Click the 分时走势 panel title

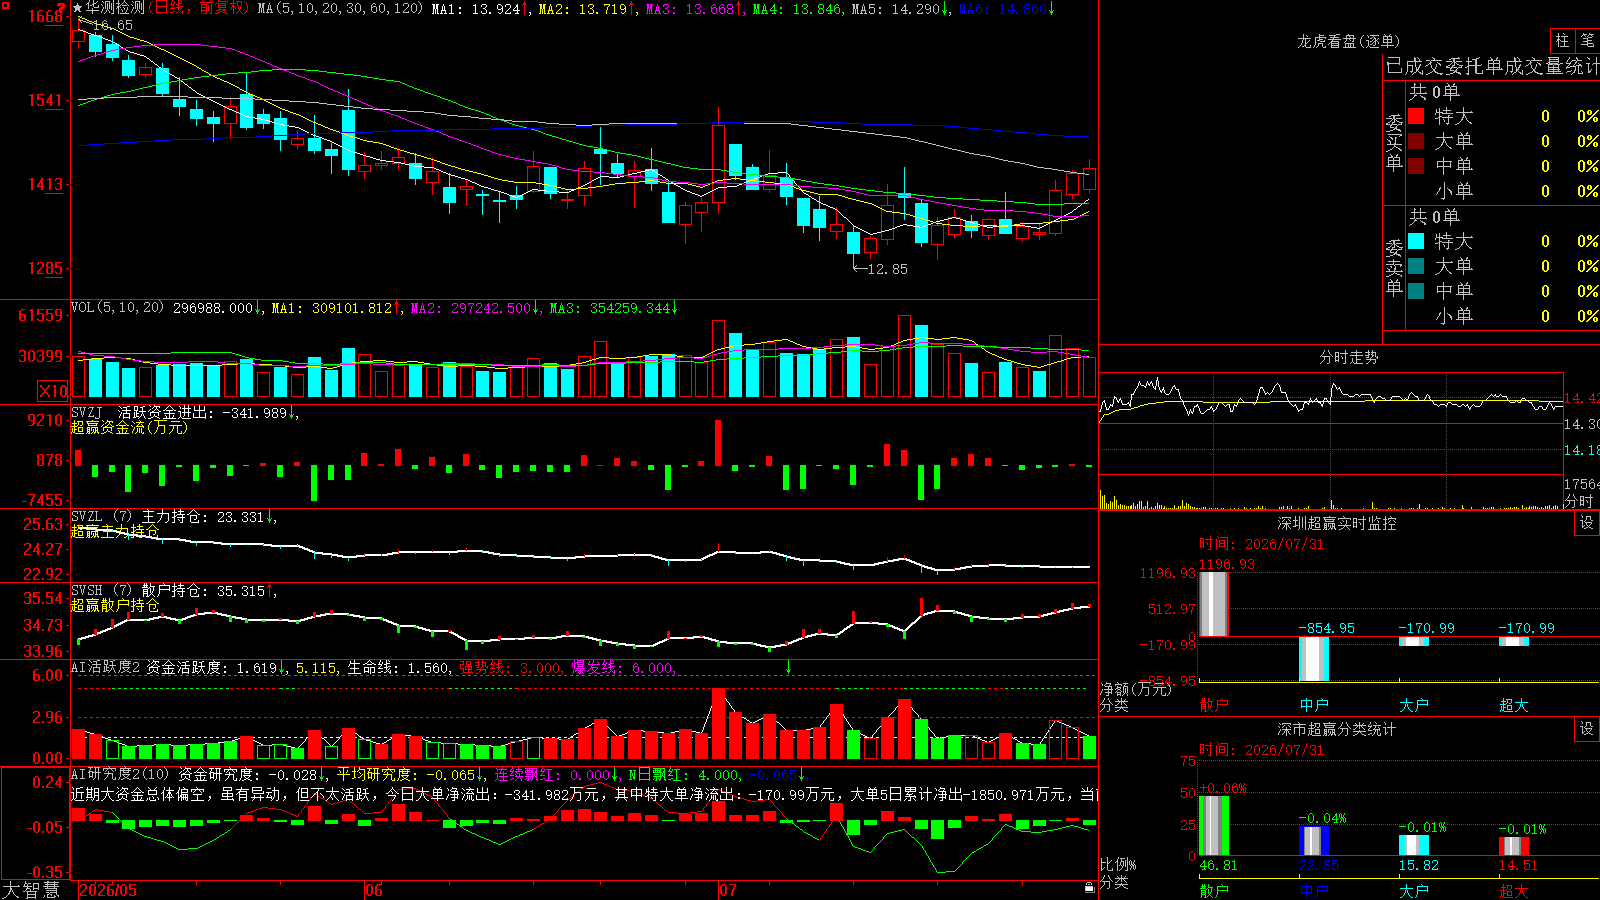pyautogui.click(x=1348, y=357)
